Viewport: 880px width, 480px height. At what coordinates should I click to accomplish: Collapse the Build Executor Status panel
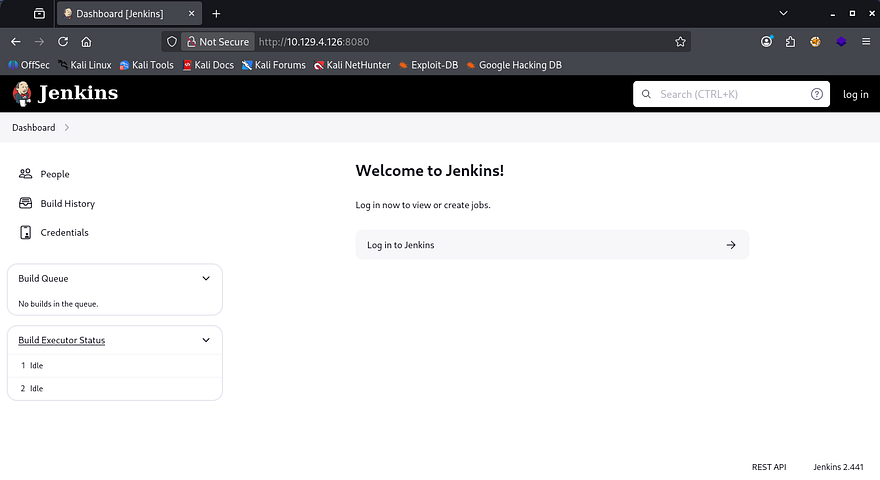[x=206, y=340]
